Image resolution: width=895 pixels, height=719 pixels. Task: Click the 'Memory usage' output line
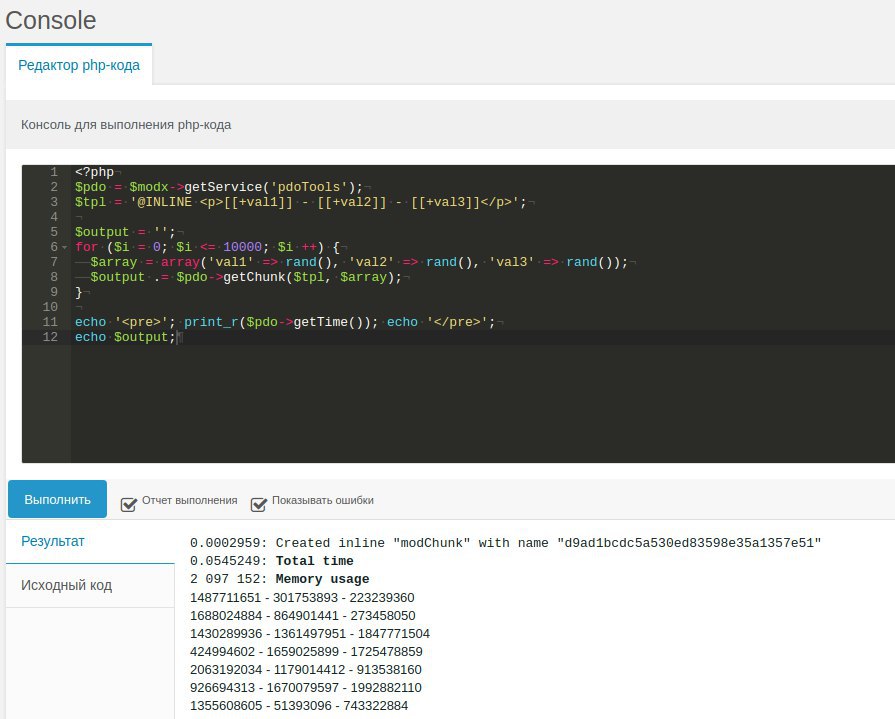pyautogui.click(x=280, y=579)
